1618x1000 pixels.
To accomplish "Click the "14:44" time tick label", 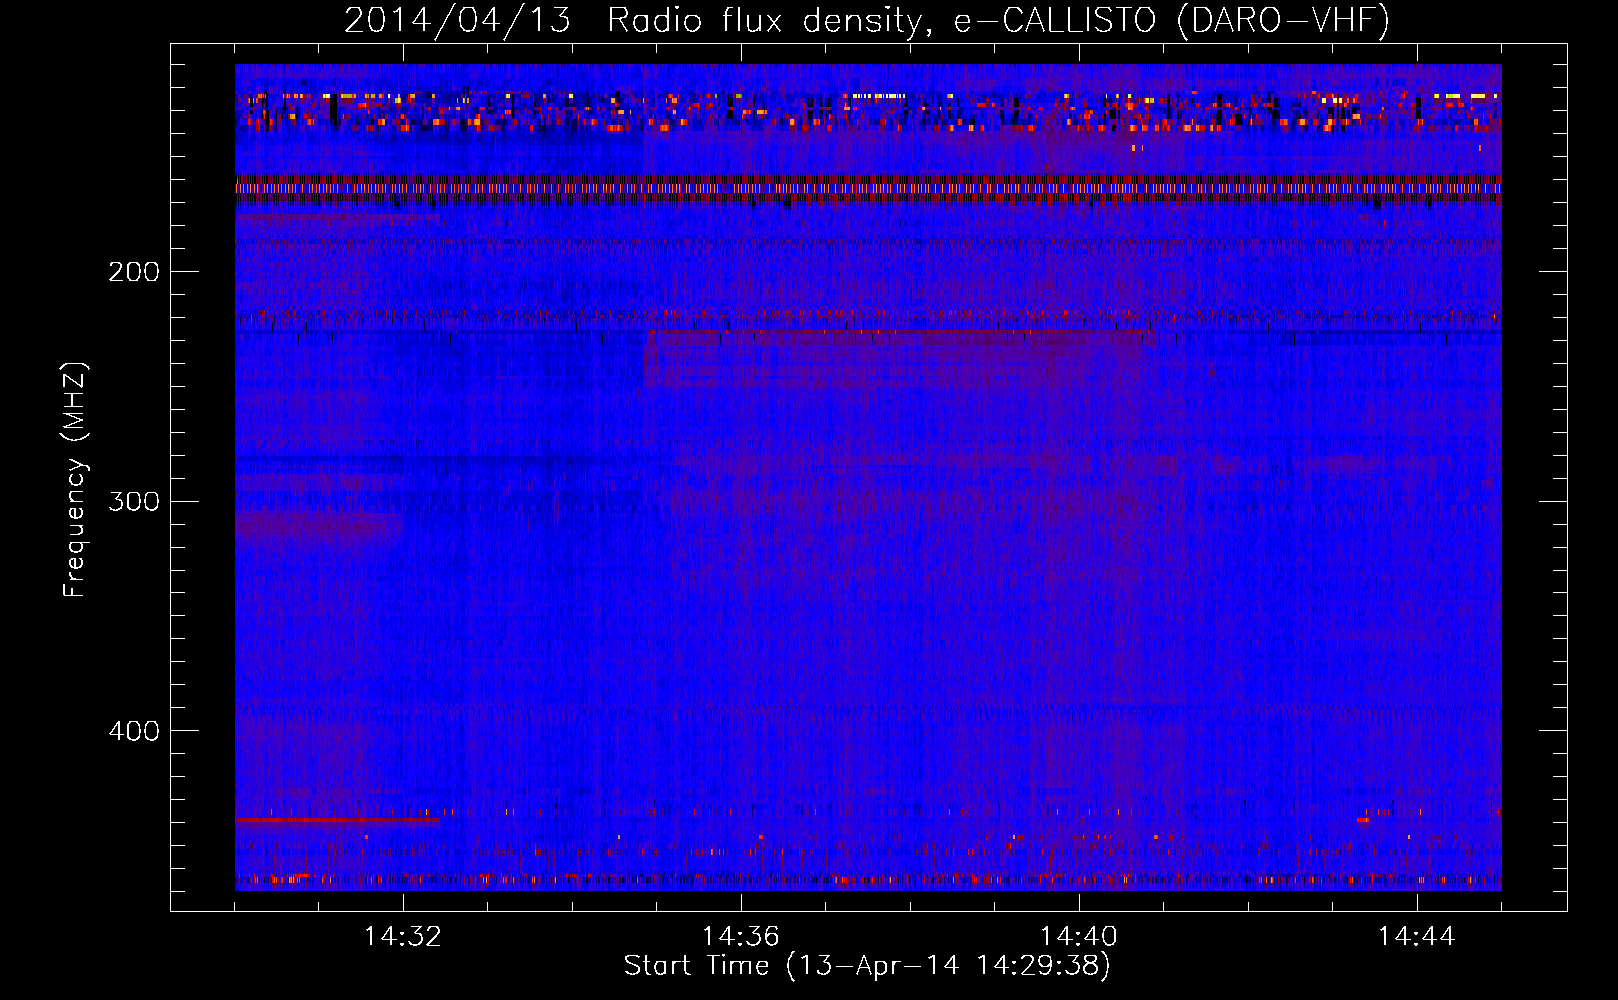I will [1417, 937].
